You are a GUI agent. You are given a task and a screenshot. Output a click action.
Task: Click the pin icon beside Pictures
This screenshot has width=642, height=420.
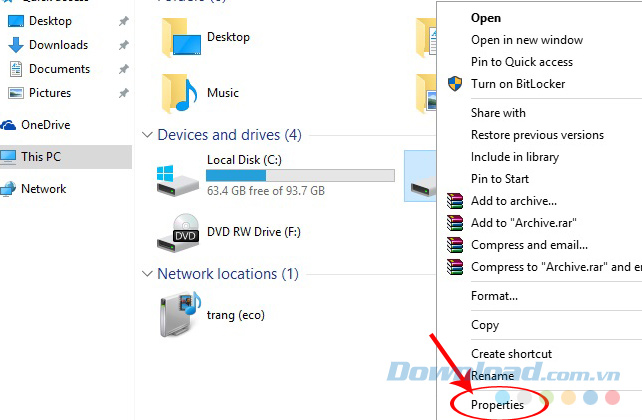124,93
